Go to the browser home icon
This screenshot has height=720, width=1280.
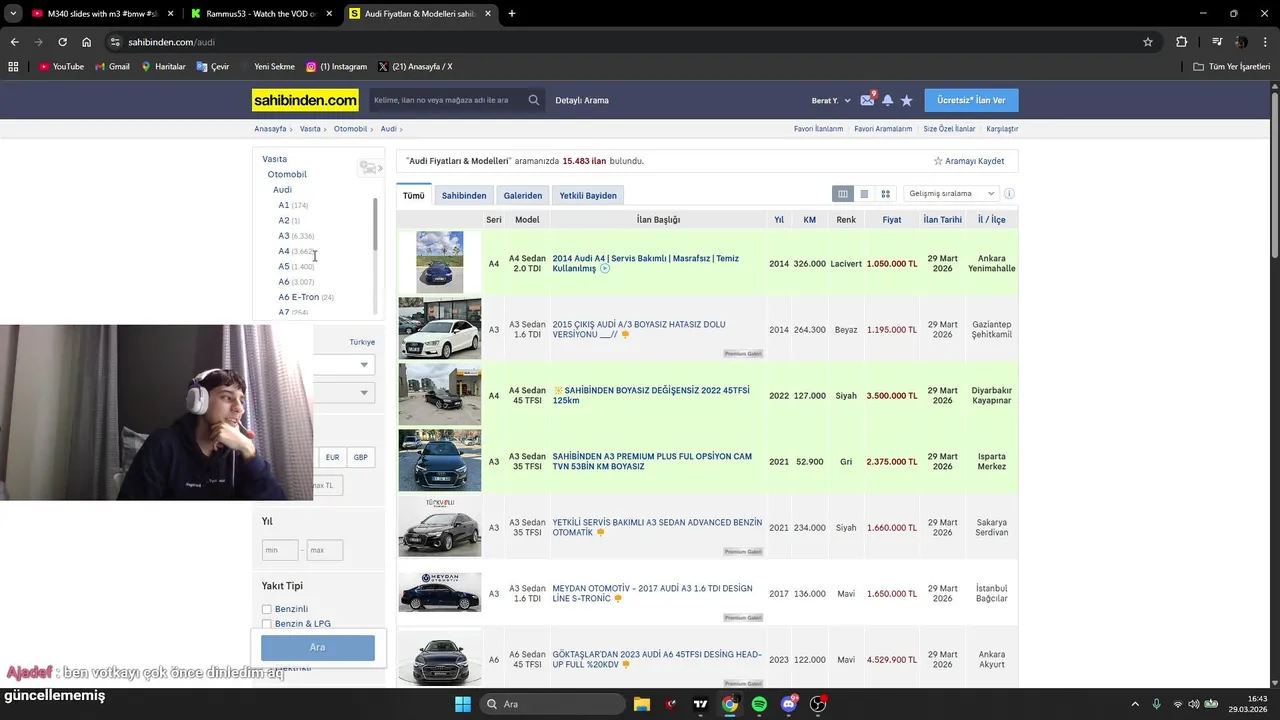pyautogui.click(x=86, y=42)
